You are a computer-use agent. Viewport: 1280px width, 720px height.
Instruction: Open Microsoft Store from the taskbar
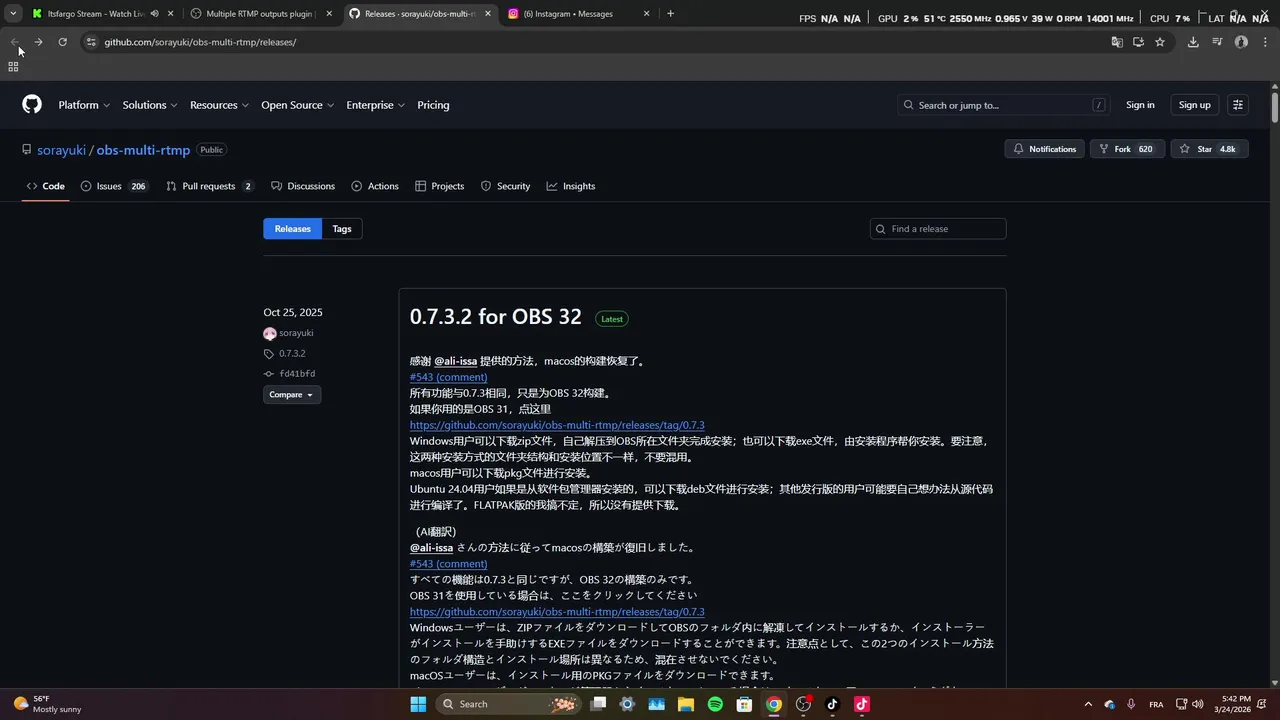tap(744, 704)
